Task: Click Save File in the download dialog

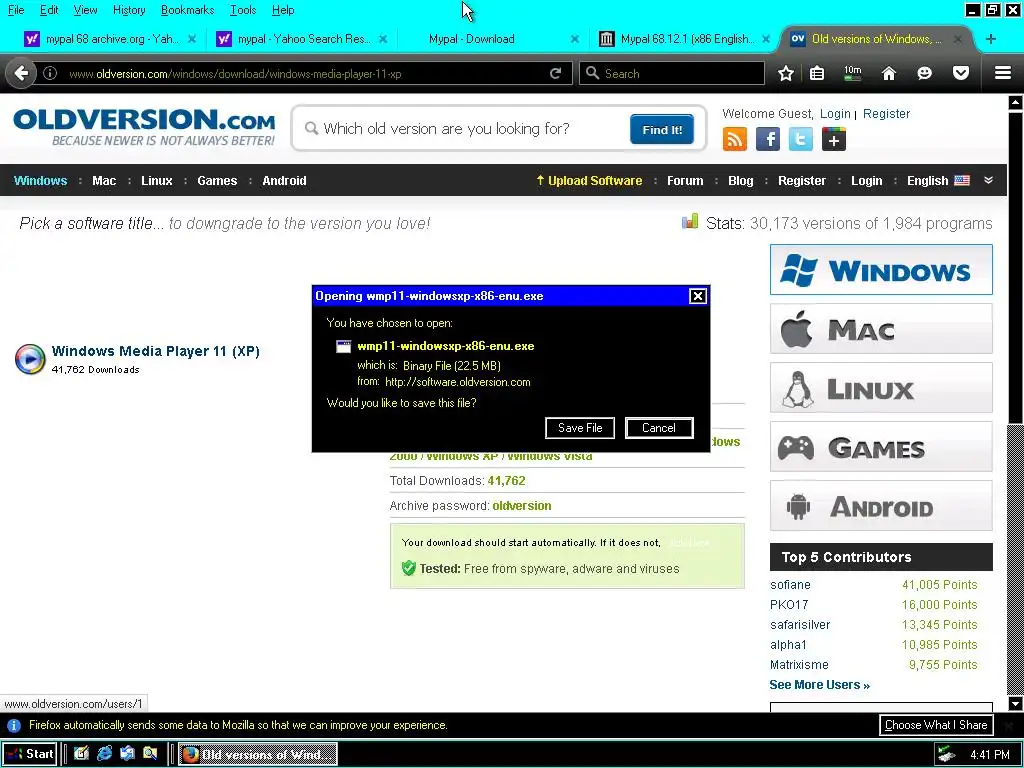Action: (580, 428)
